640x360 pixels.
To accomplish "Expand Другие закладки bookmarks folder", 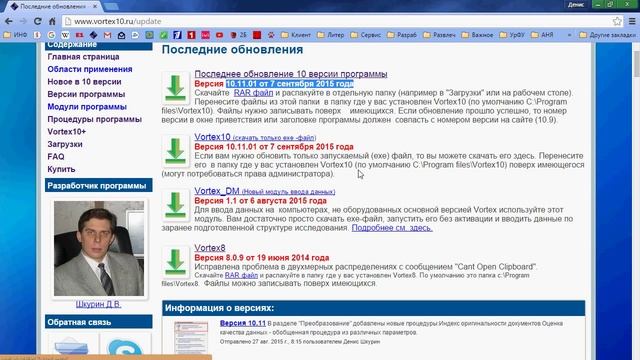I will (607, 35).
